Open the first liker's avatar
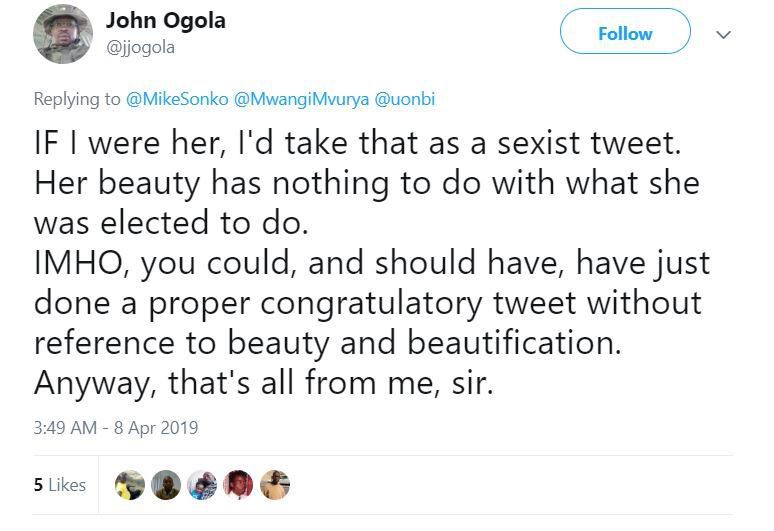Image resolution: width=774 pixels, height=531 pixels. [x=130, y=485]
